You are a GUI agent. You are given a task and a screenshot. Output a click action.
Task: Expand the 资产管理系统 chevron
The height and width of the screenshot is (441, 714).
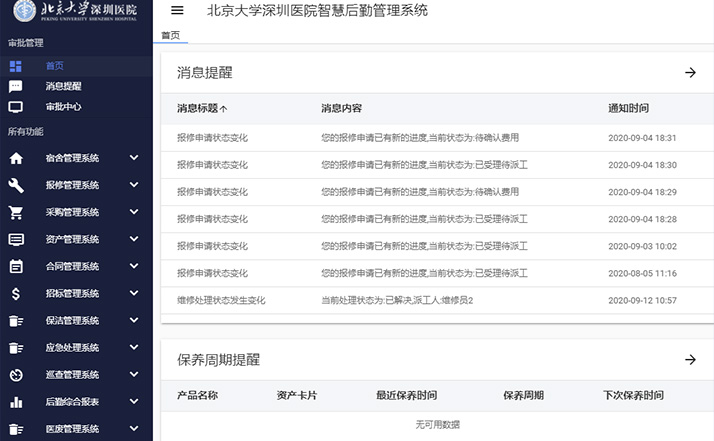coord(134,239)
